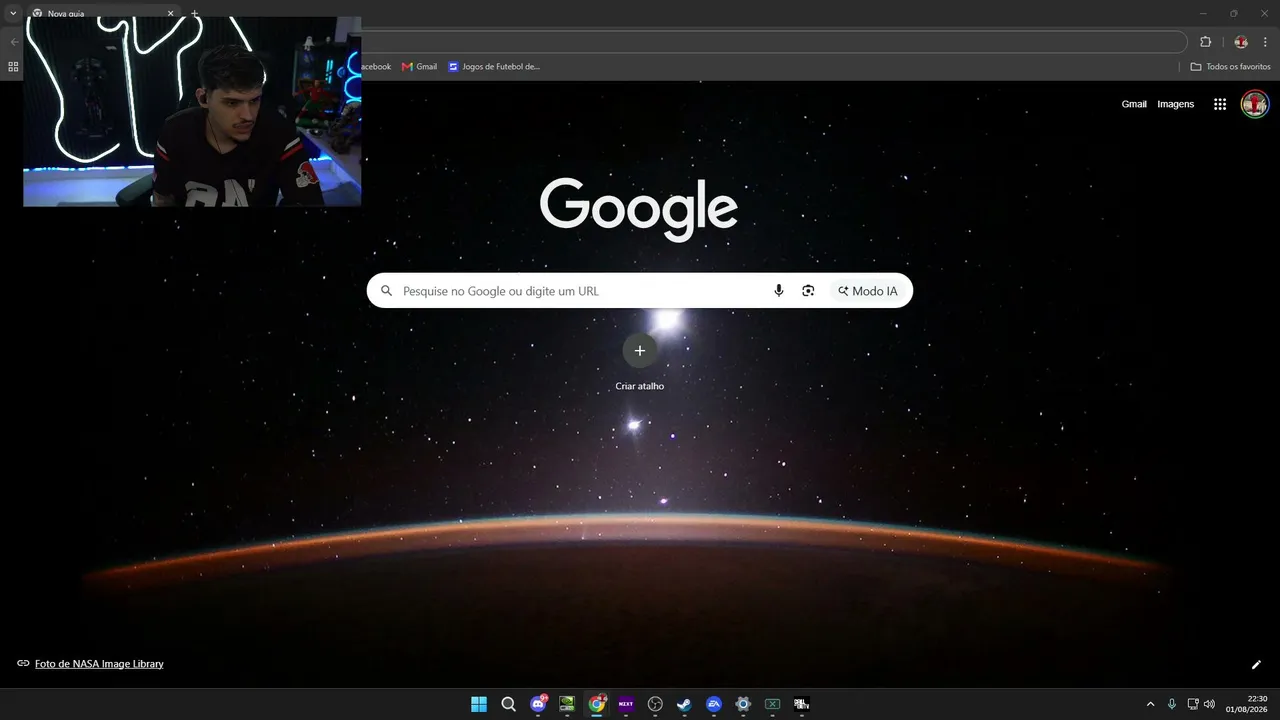Click the webcam overlay video
The height and width of the screenshot is (720, 1280).
coord(192,111)
